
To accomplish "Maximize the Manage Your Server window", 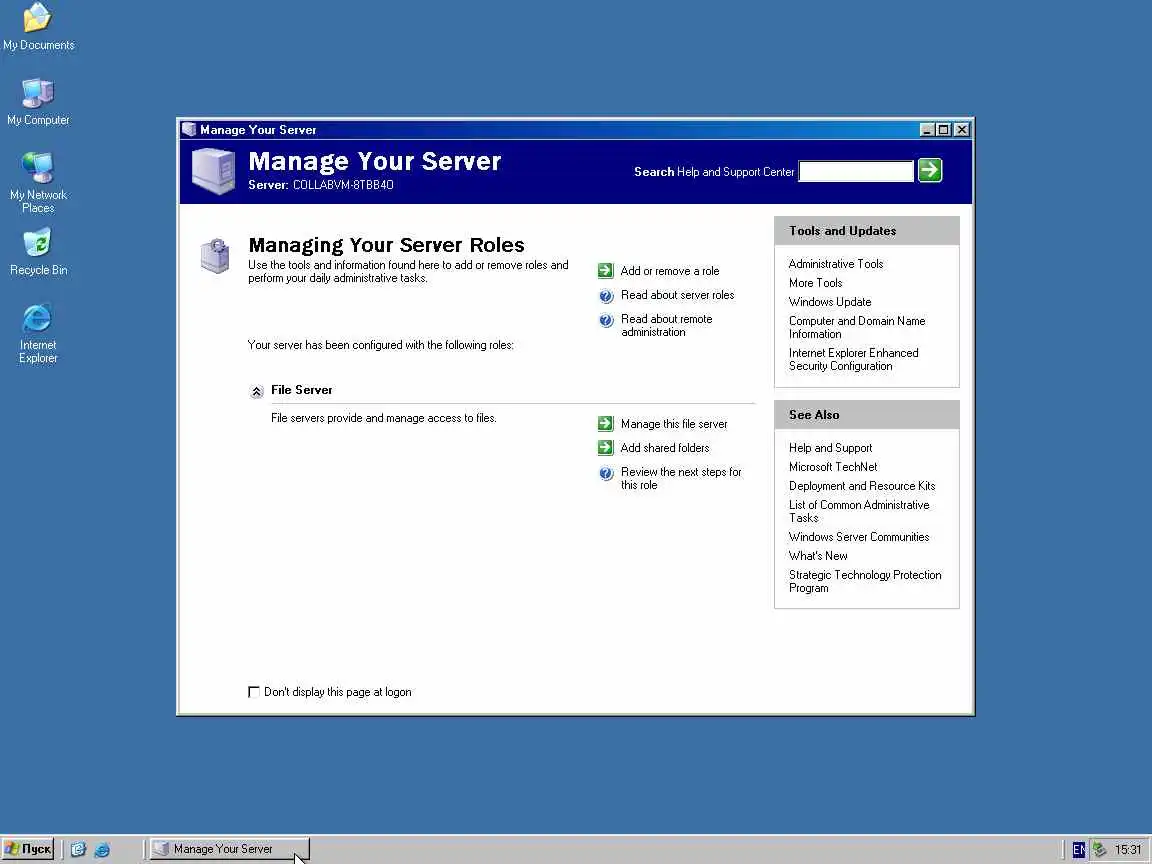I will click(x=943, y=130).
